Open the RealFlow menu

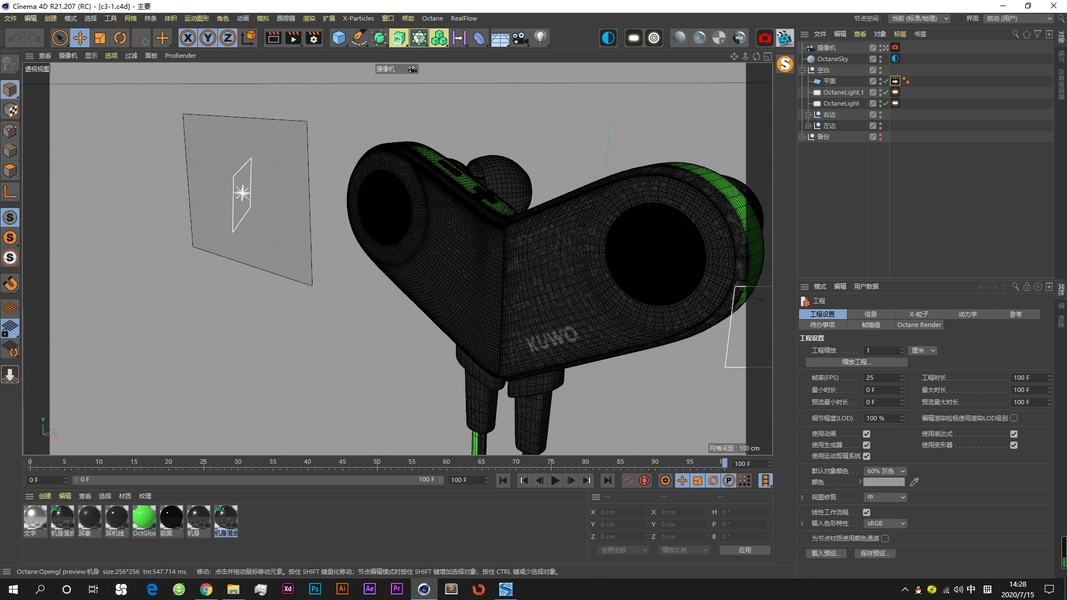coord(463,18)
